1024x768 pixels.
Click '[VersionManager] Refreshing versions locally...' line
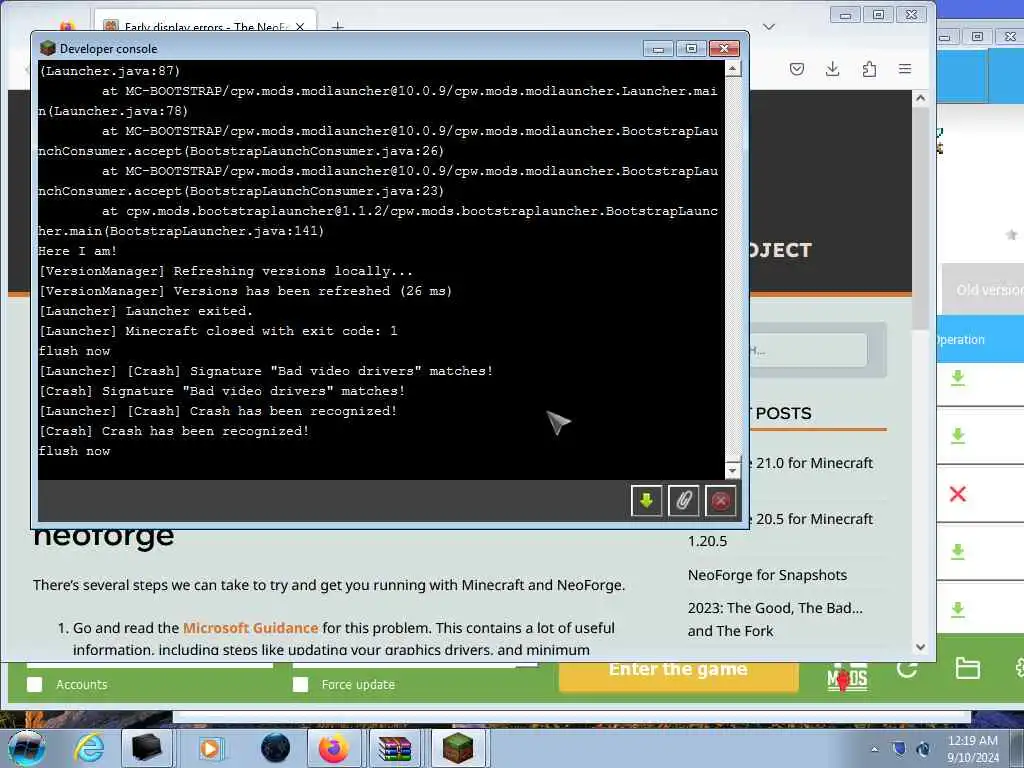[x=226, y=271]
